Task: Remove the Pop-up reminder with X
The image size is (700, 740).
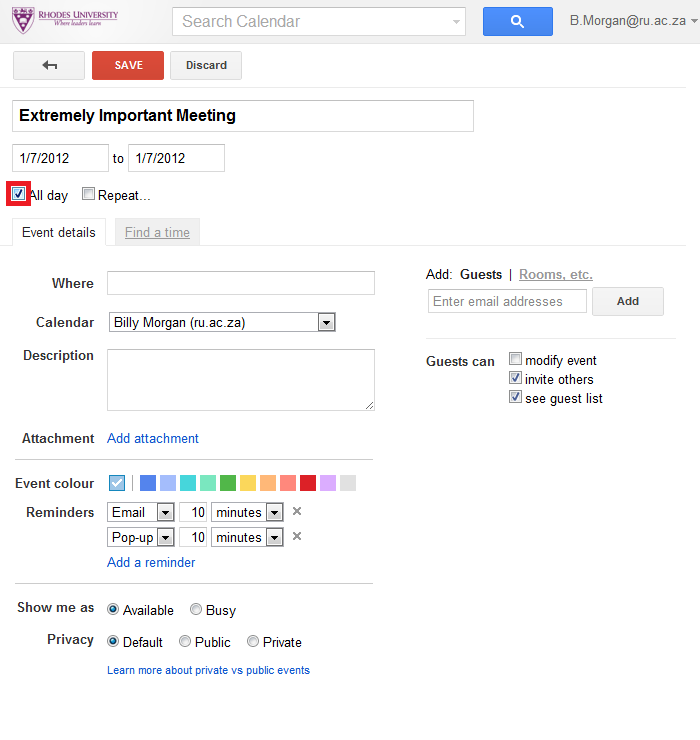Action: coord(297,537)
